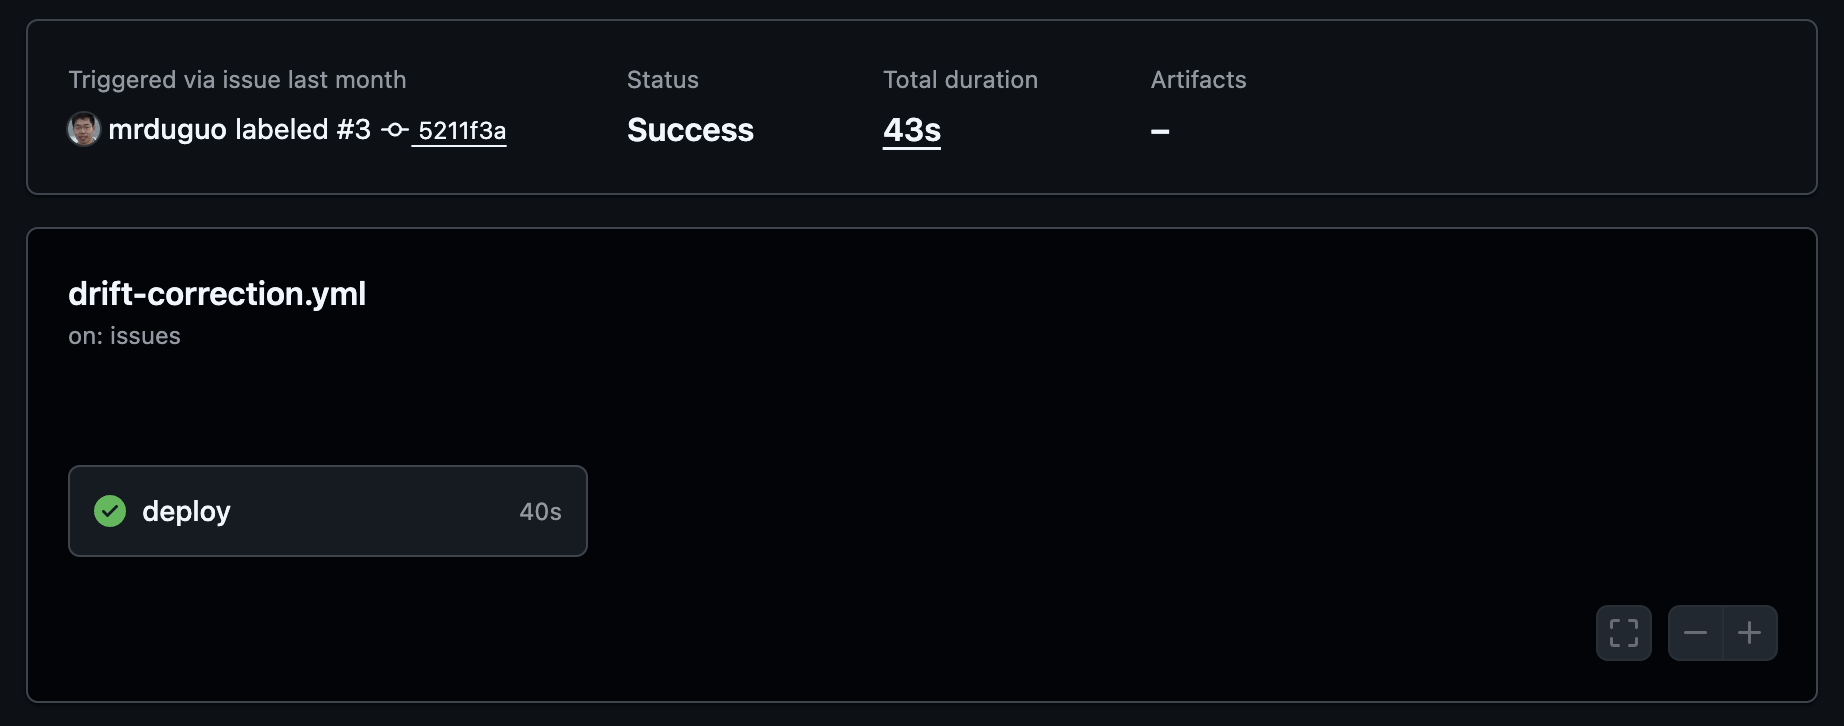The width and height of the screenshot is (1844, 726).
Task: Open commit 5211f3a link
Action: tap(461, 131)
